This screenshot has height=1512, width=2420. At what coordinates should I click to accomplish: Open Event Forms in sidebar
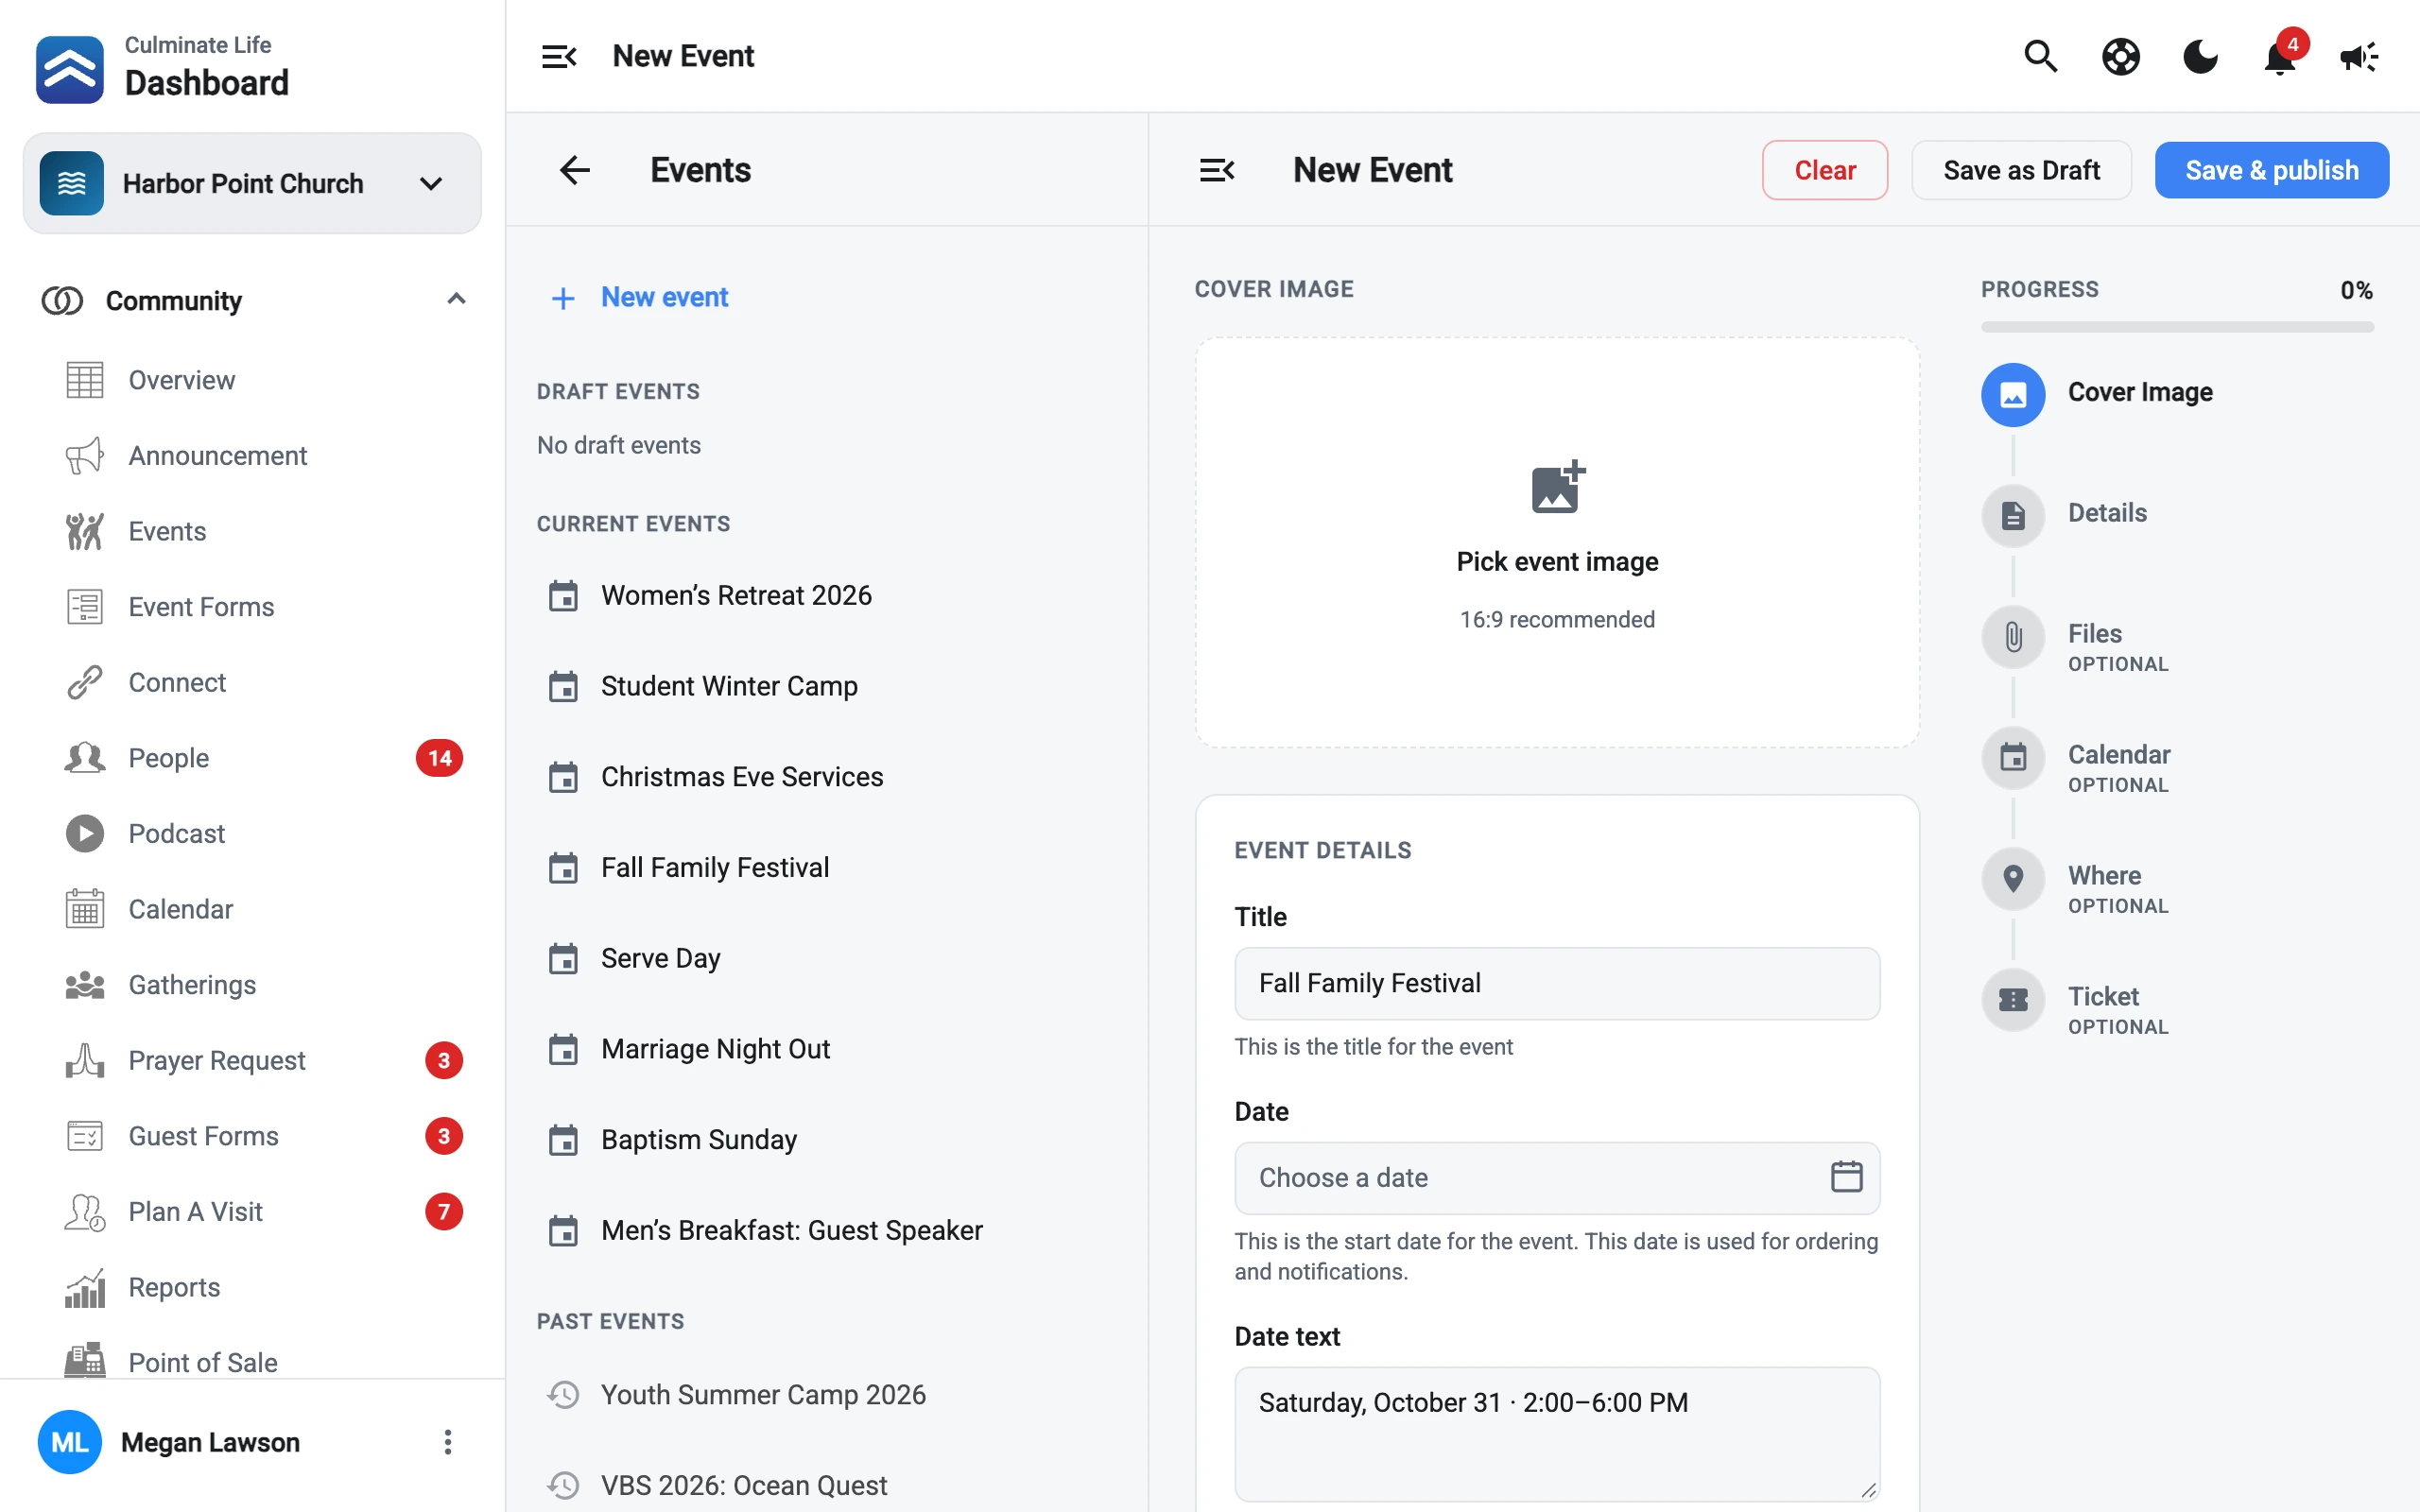252,607
